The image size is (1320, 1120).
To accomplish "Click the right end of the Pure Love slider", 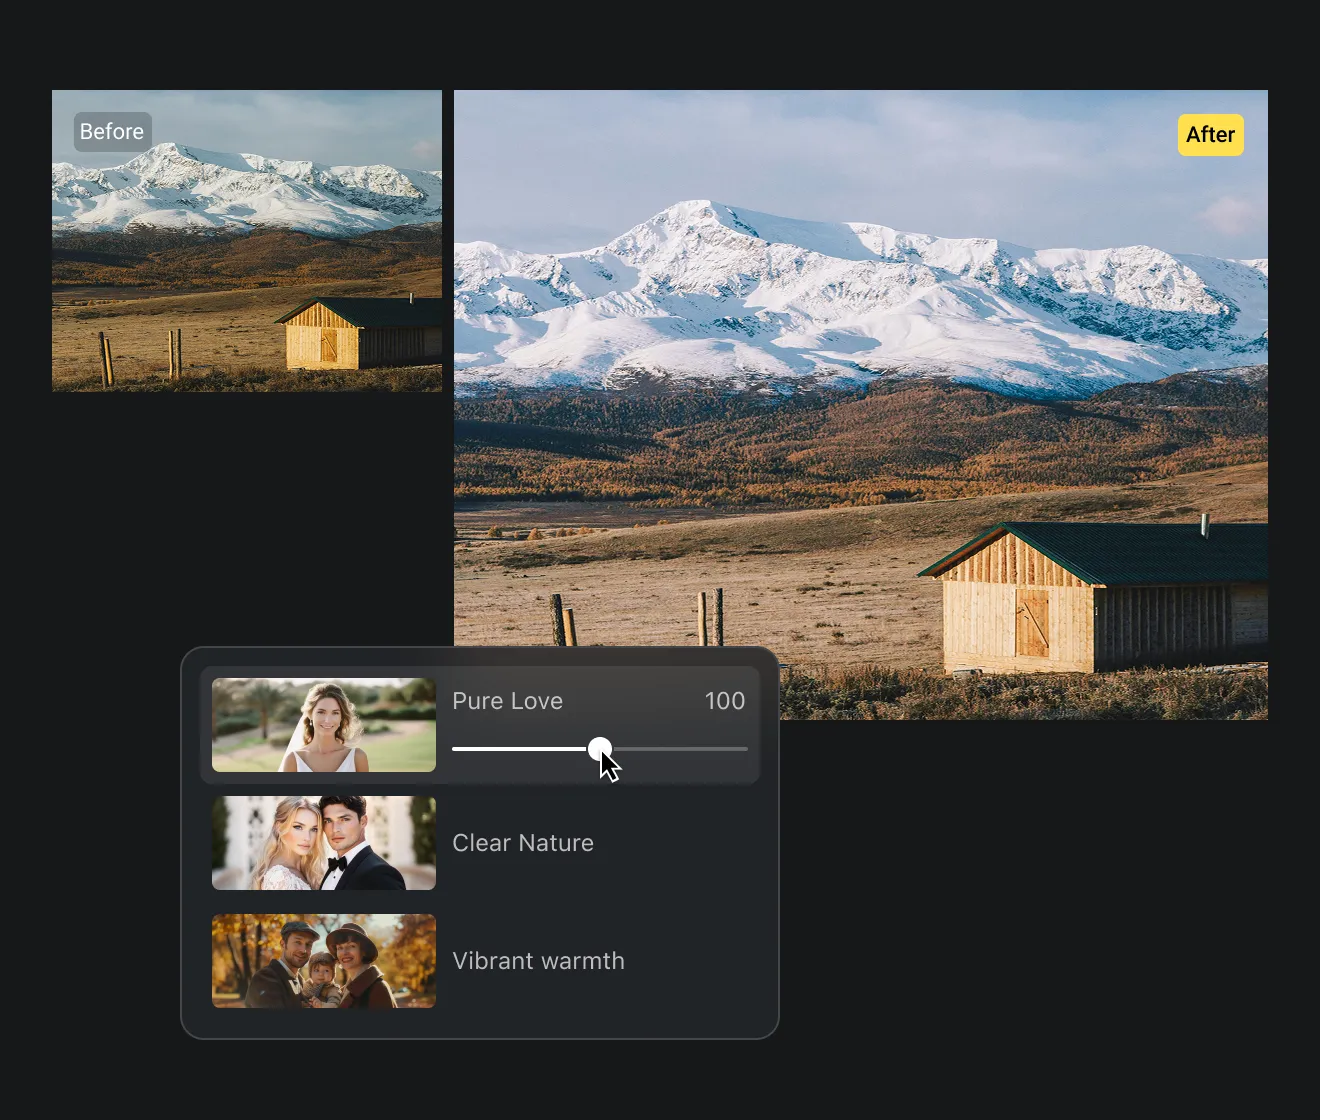I will [x=744, y=748].
